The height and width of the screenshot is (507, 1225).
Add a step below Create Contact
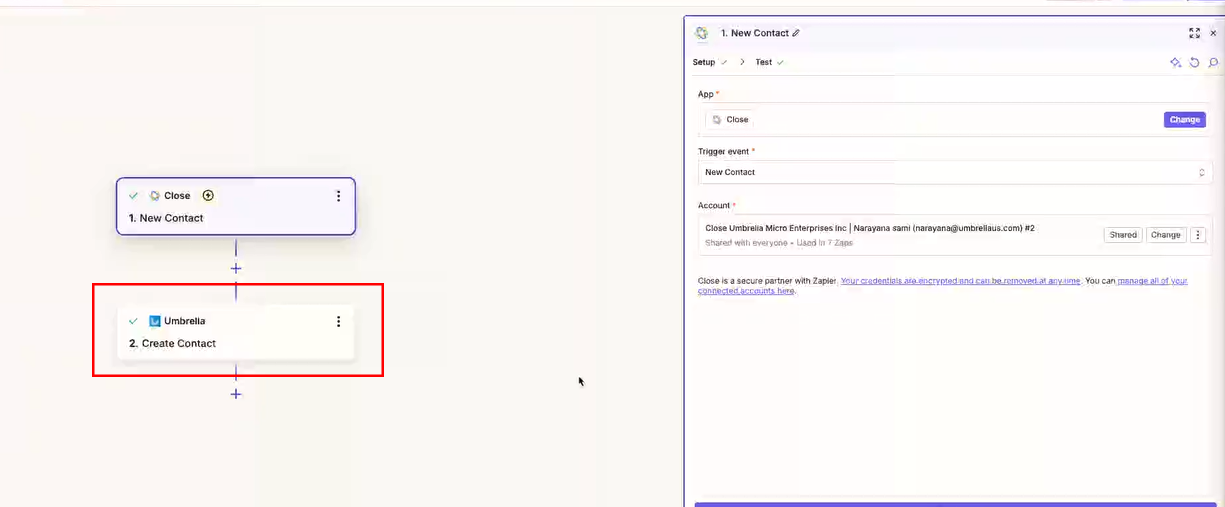pyautogui.click(x=236, y=394)
